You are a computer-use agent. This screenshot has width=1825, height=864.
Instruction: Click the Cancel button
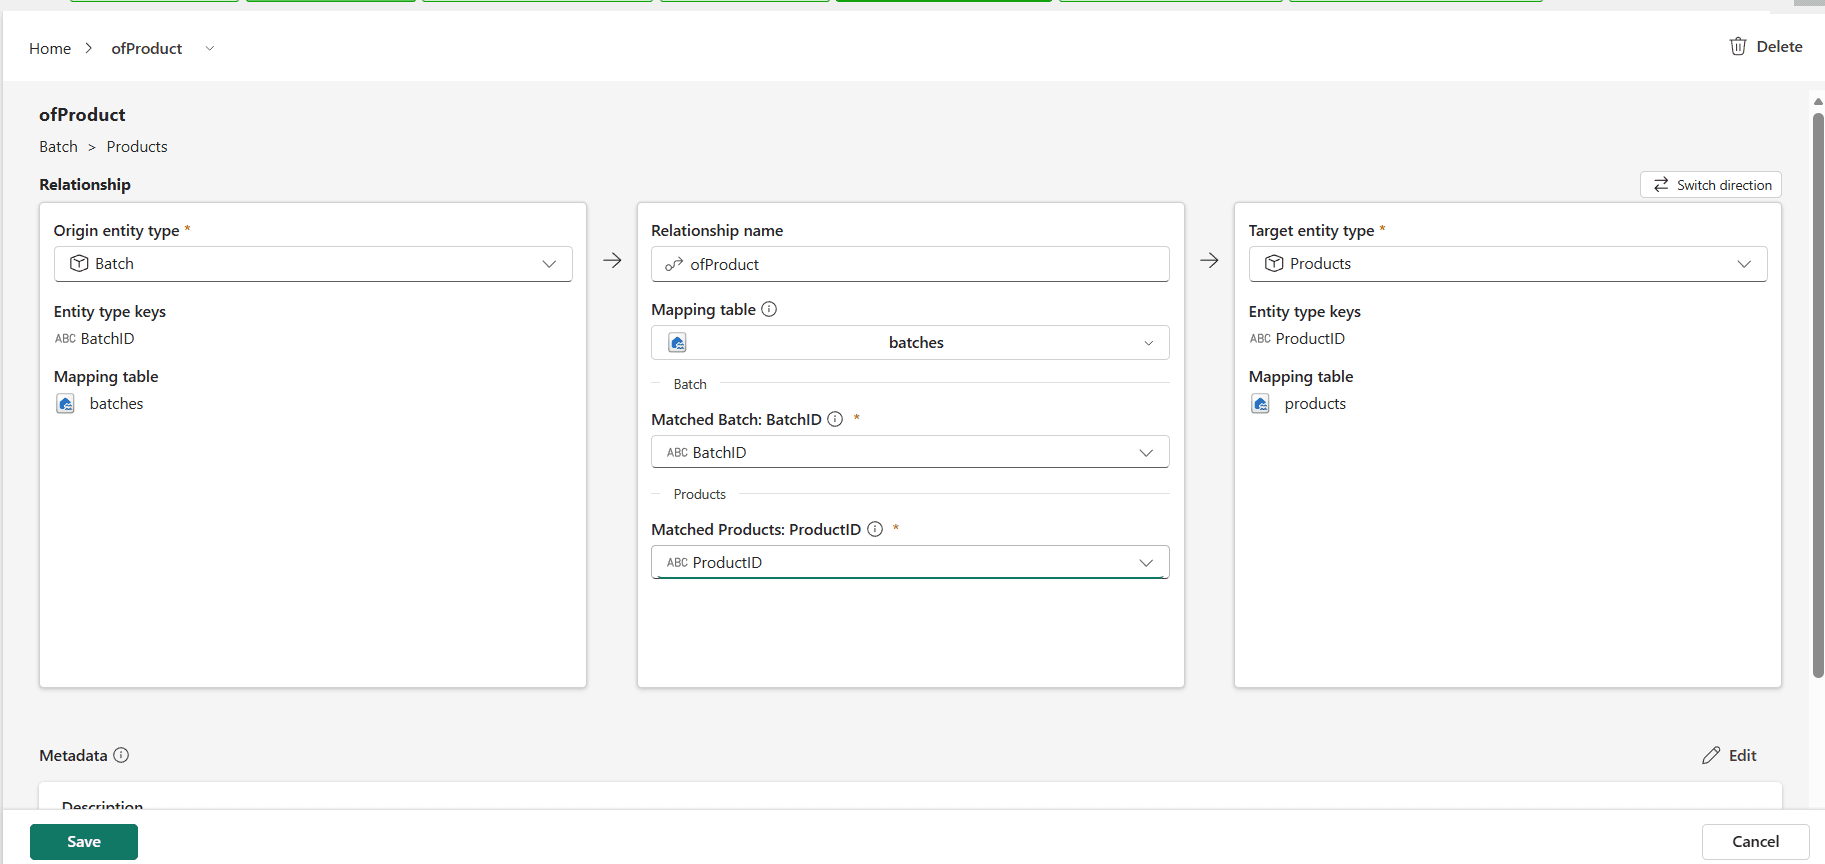pos(1755,842)
